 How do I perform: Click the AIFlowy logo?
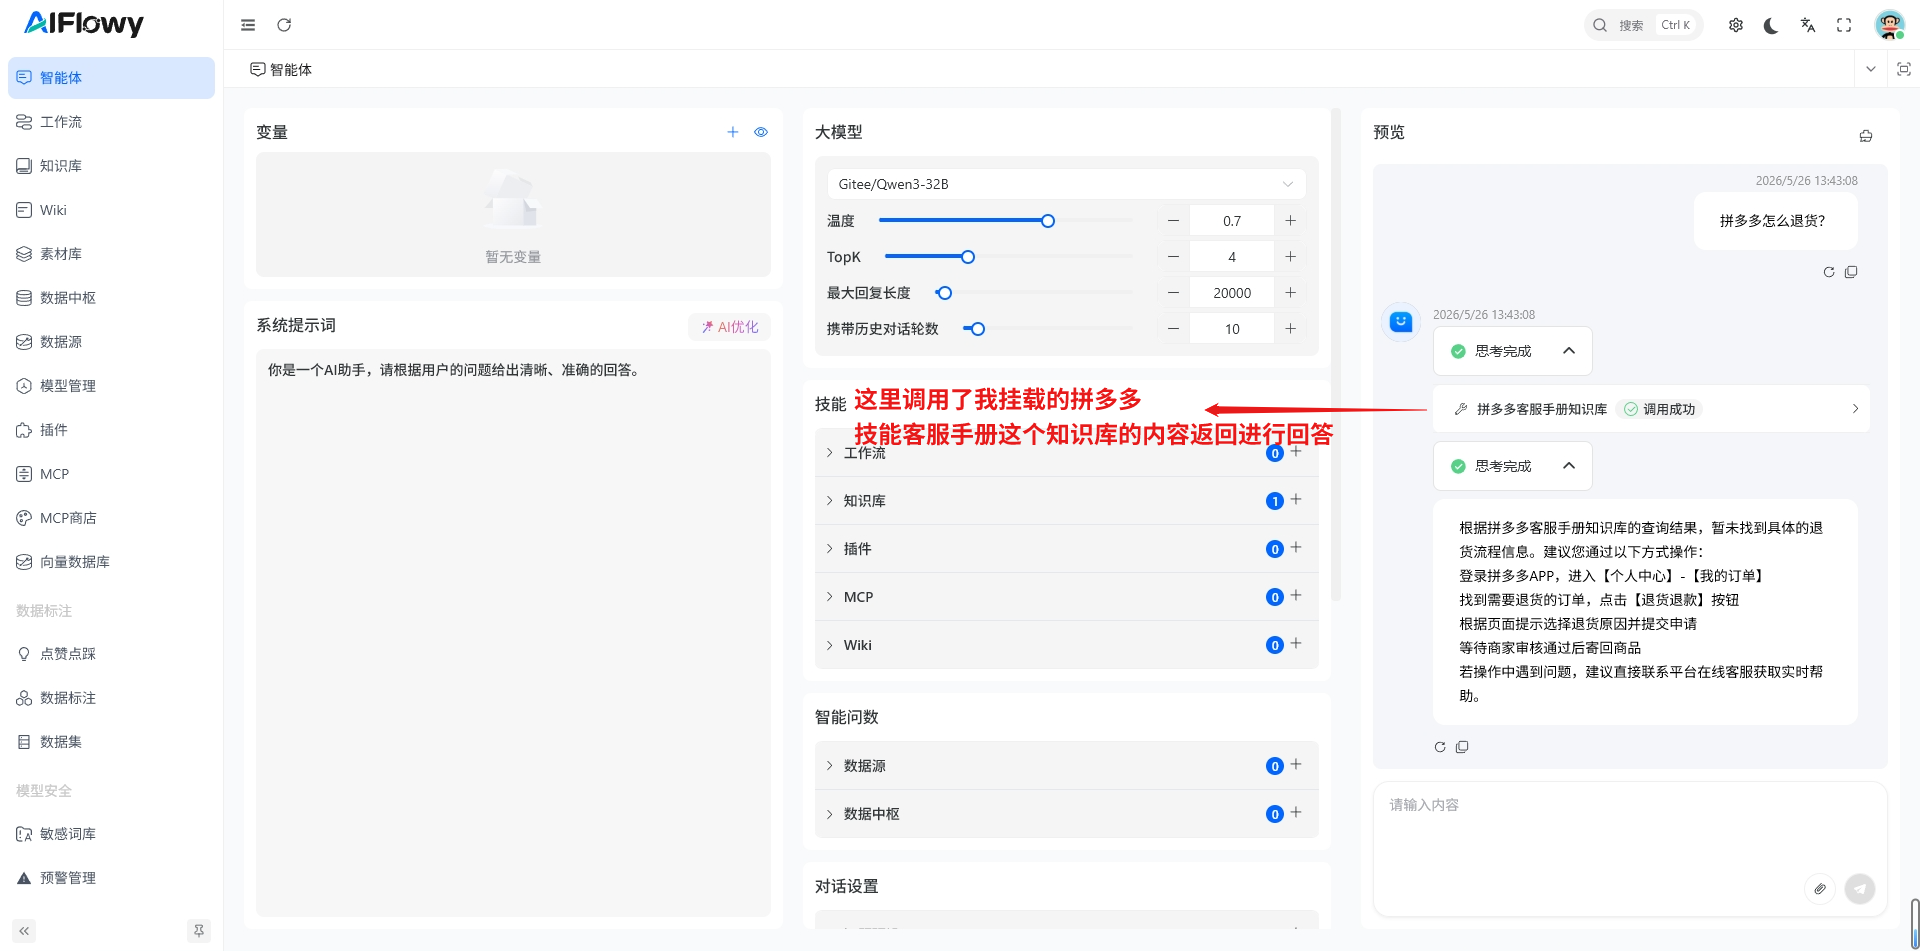(84, 23)
